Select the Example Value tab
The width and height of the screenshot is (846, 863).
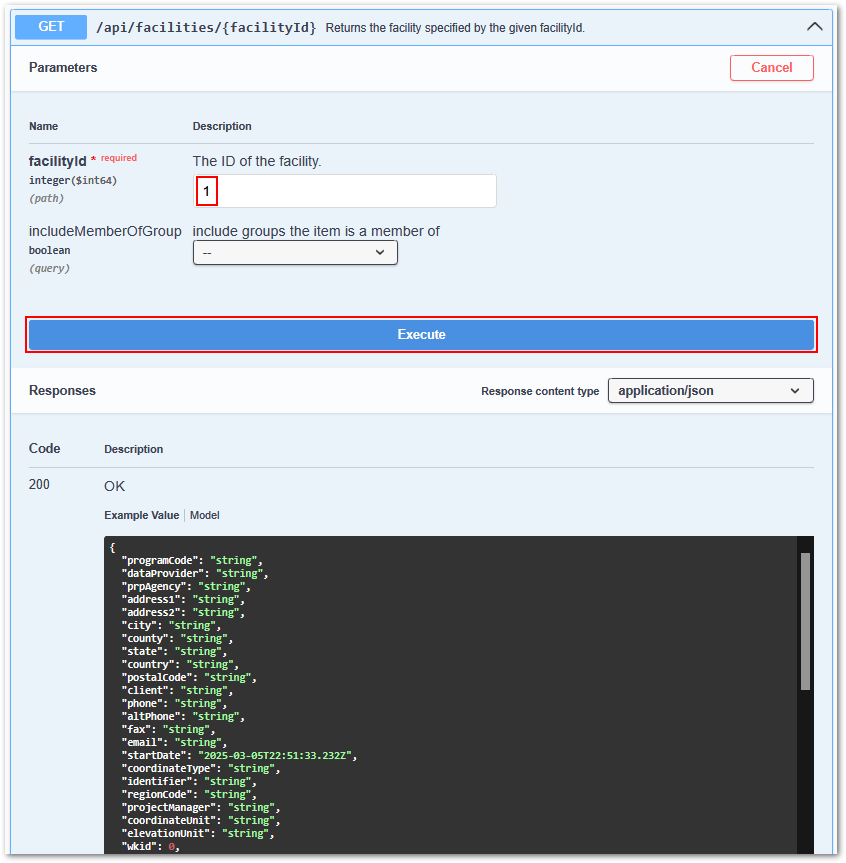(140, 515)
